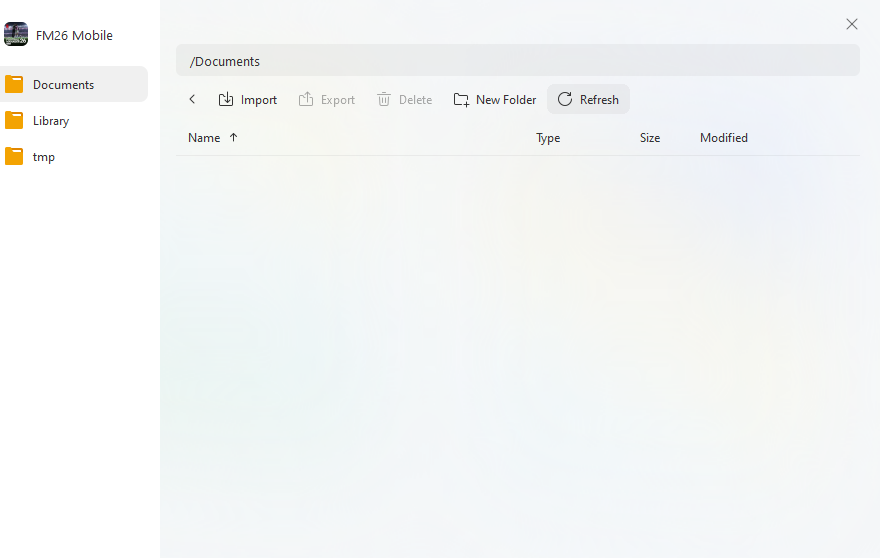Image resolution: width=880 pixels, height=558 pixels.
Task: Click the /Documents path field
Action: [517, 61]
